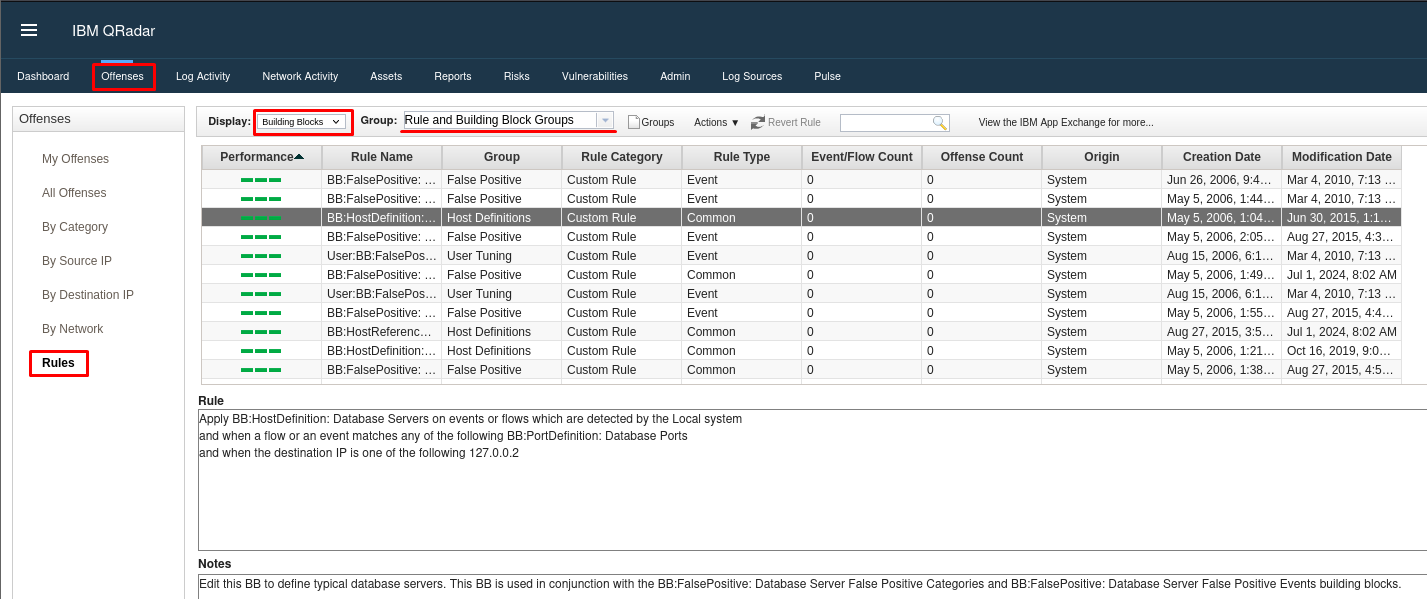The width and height of the screenshot is (1427, 599).
Task: Click the Rule description text box
Action: coord(812,480)
